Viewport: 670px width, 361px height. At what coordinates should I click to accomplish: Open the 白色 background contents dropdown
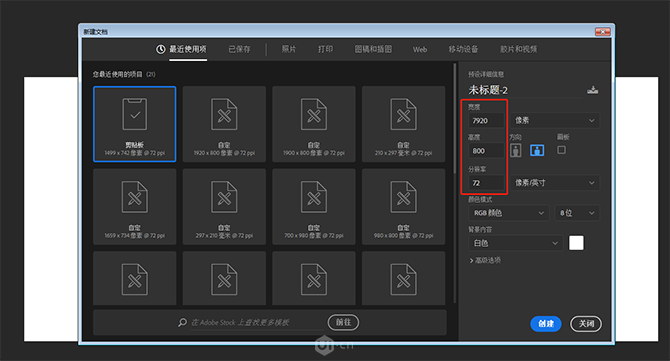pyautogui.click(x=515, y=243)
